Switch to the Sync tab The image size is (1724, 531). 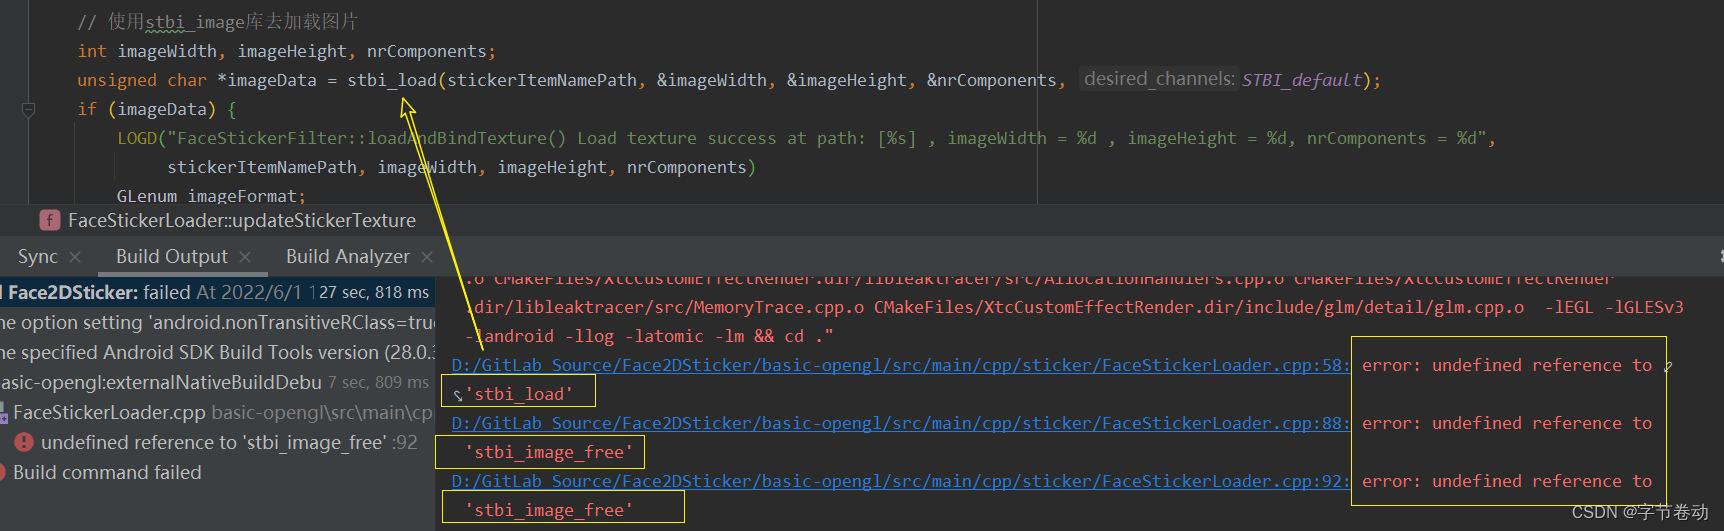pyautogui.click(x=38, y=257)
